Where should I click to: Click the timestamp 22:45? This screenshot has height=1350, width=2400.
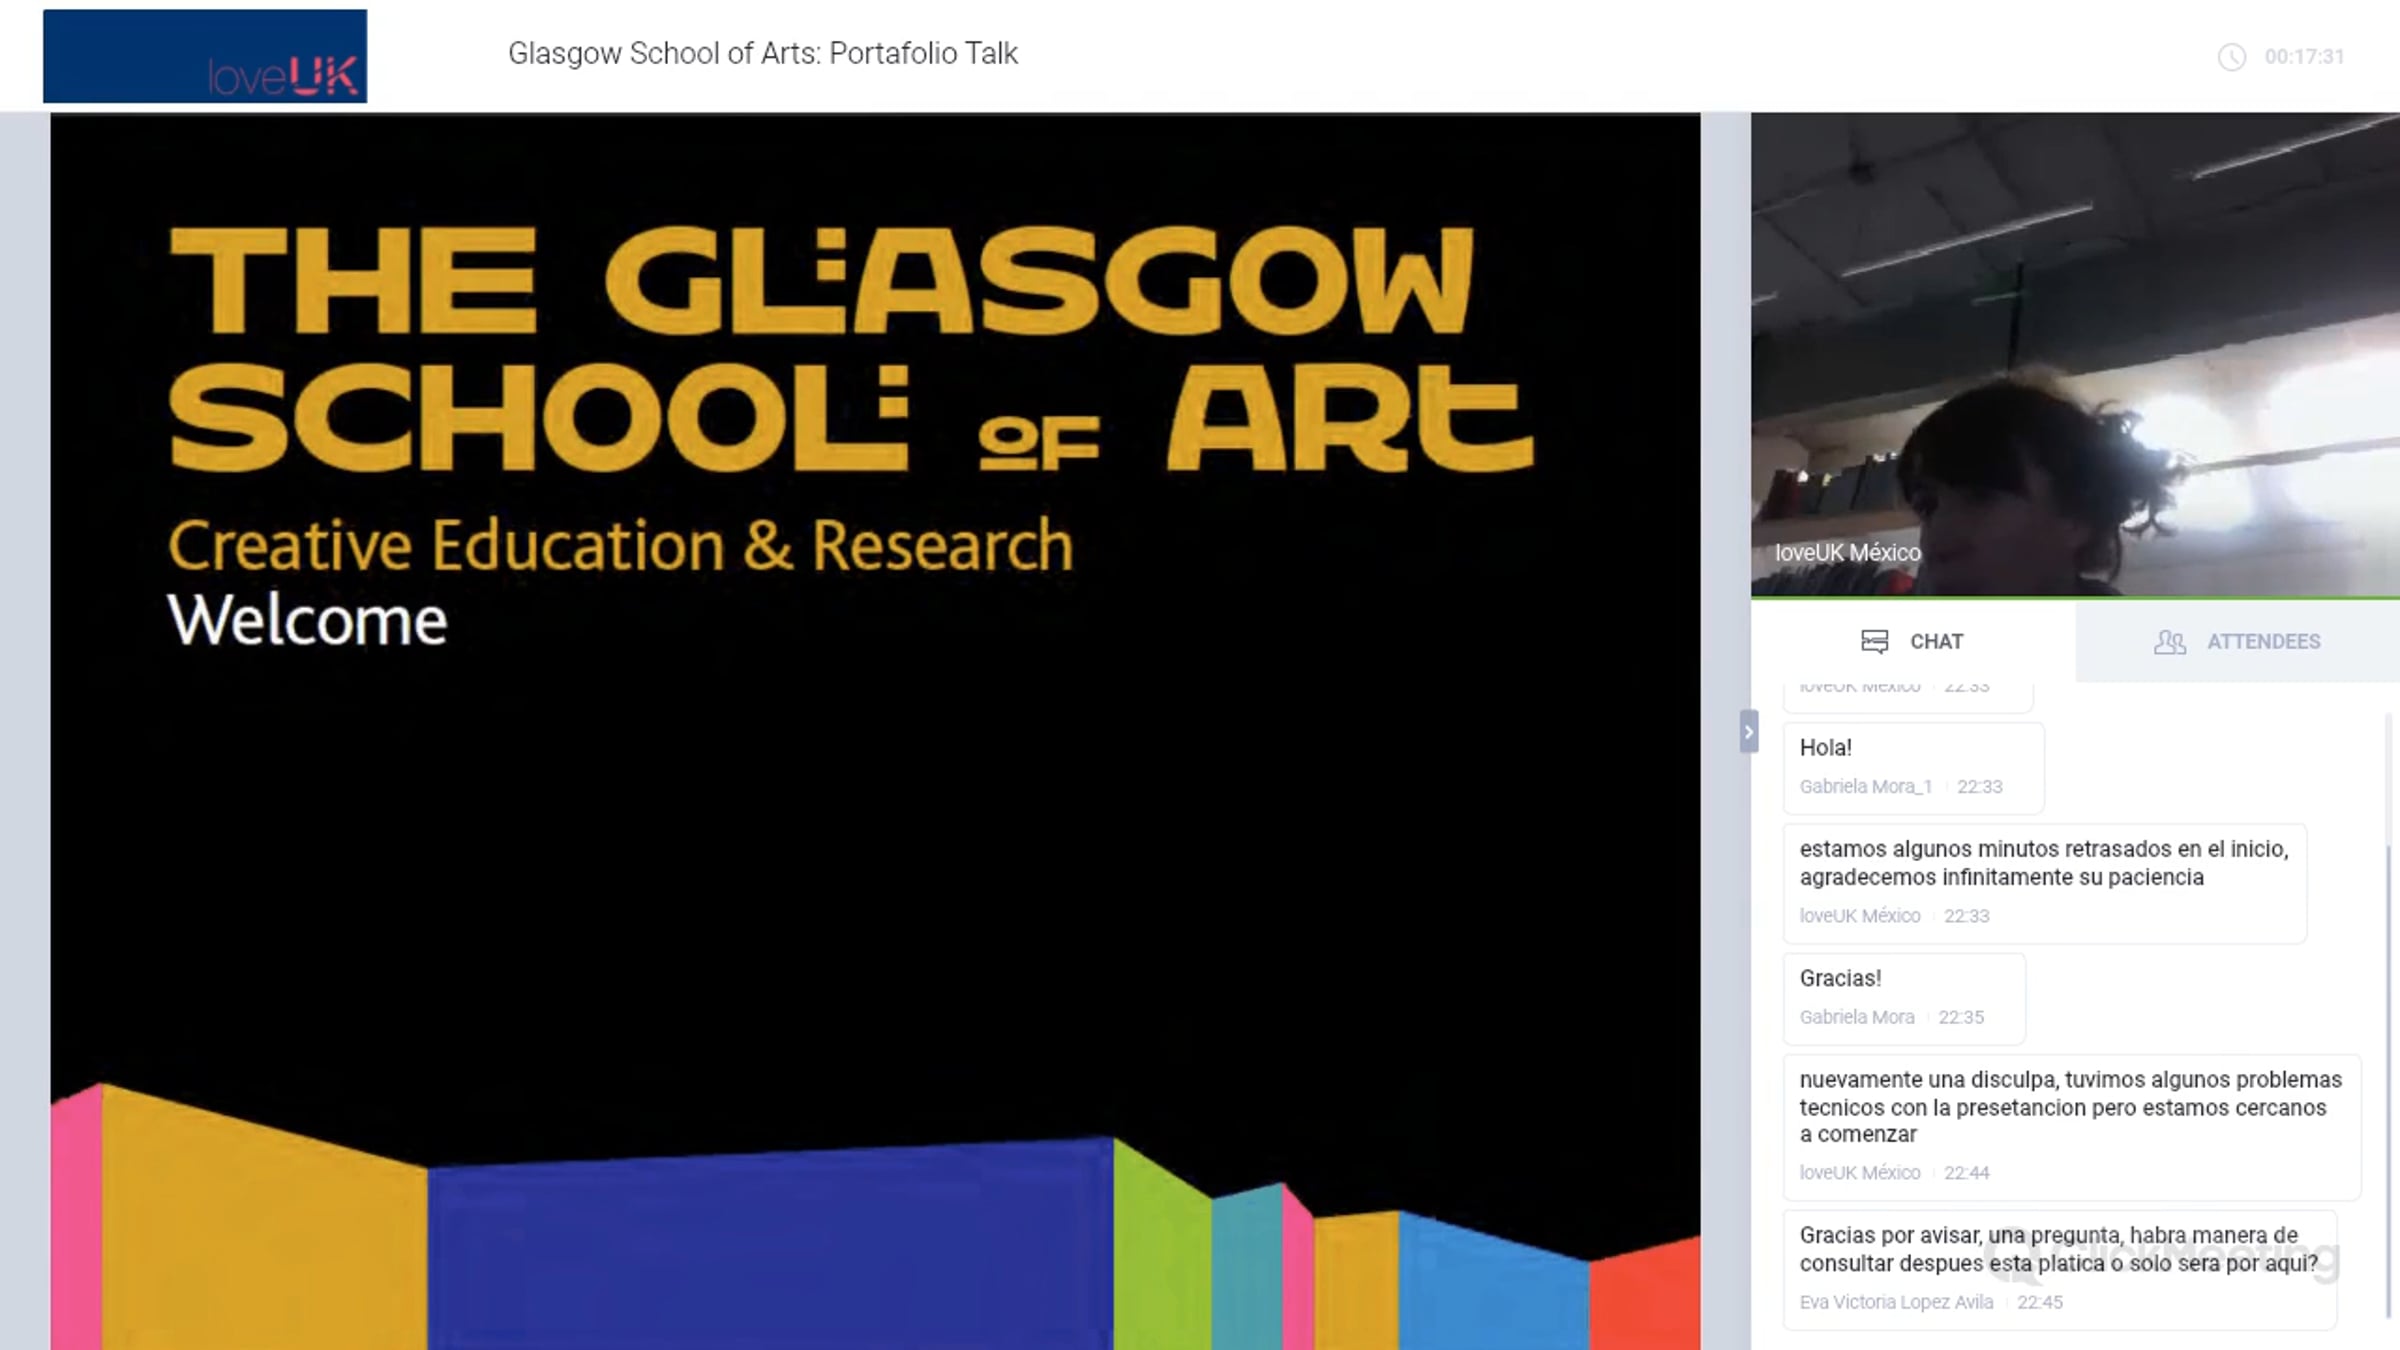click(2040, 1302)
